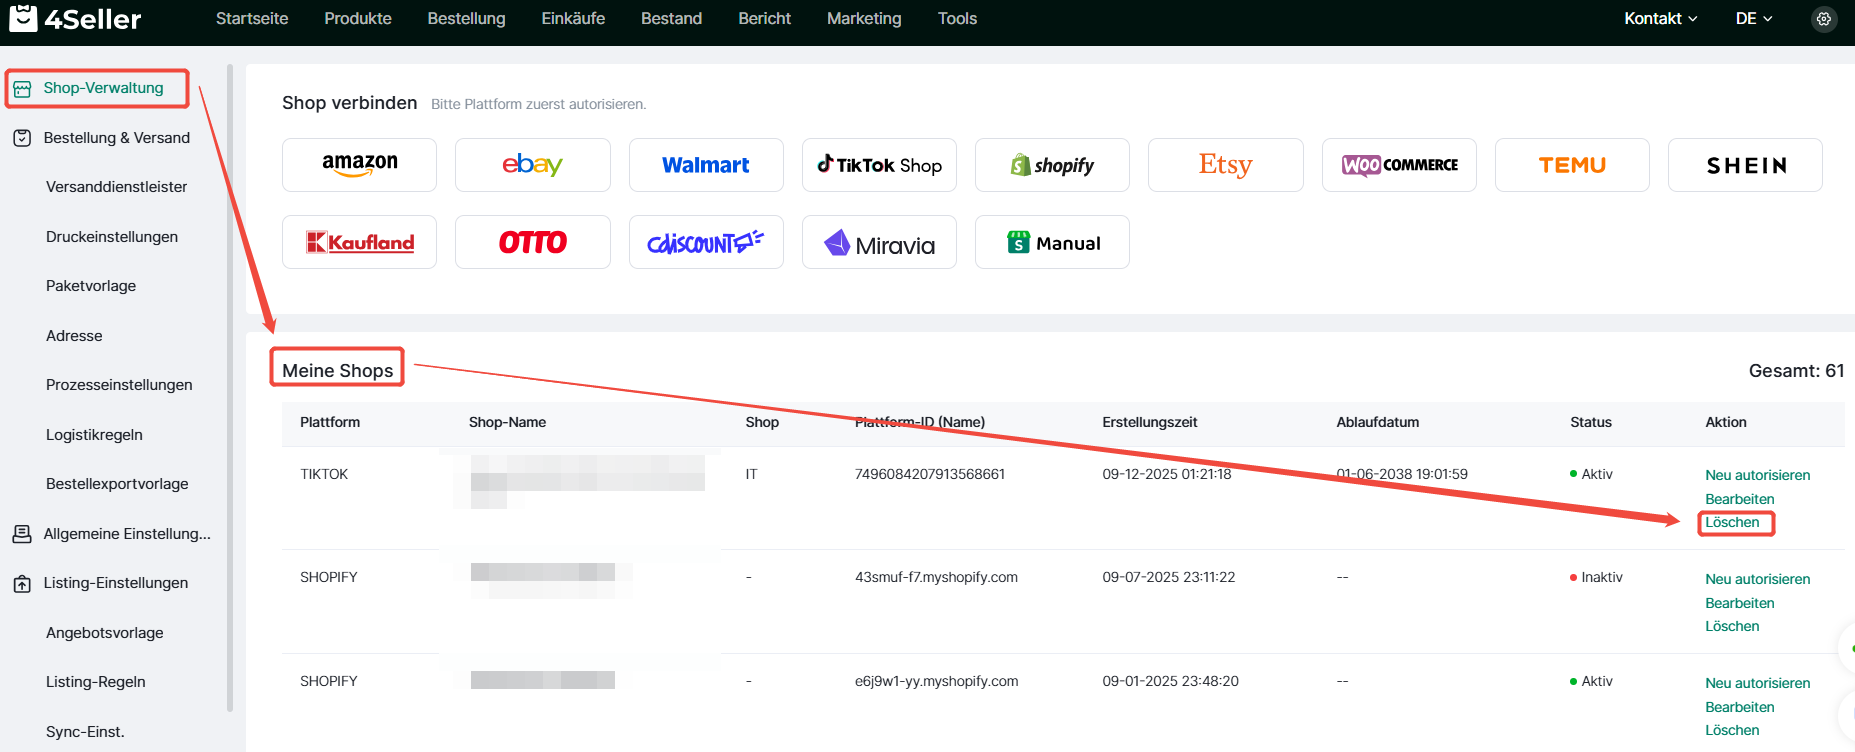Open Prozesseinstellungen in sidebar
The height and width of the screenshot is (752, 1855).
[119, 385]
